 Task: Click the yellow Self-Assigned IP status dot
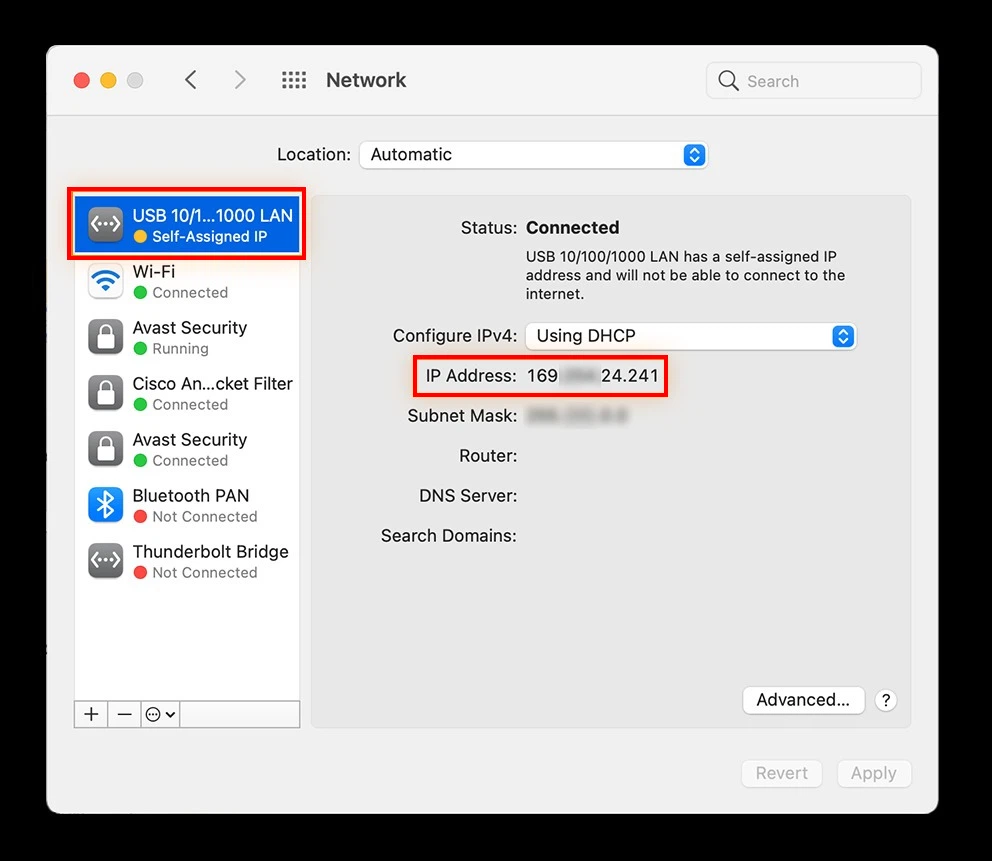click(140, 237)
